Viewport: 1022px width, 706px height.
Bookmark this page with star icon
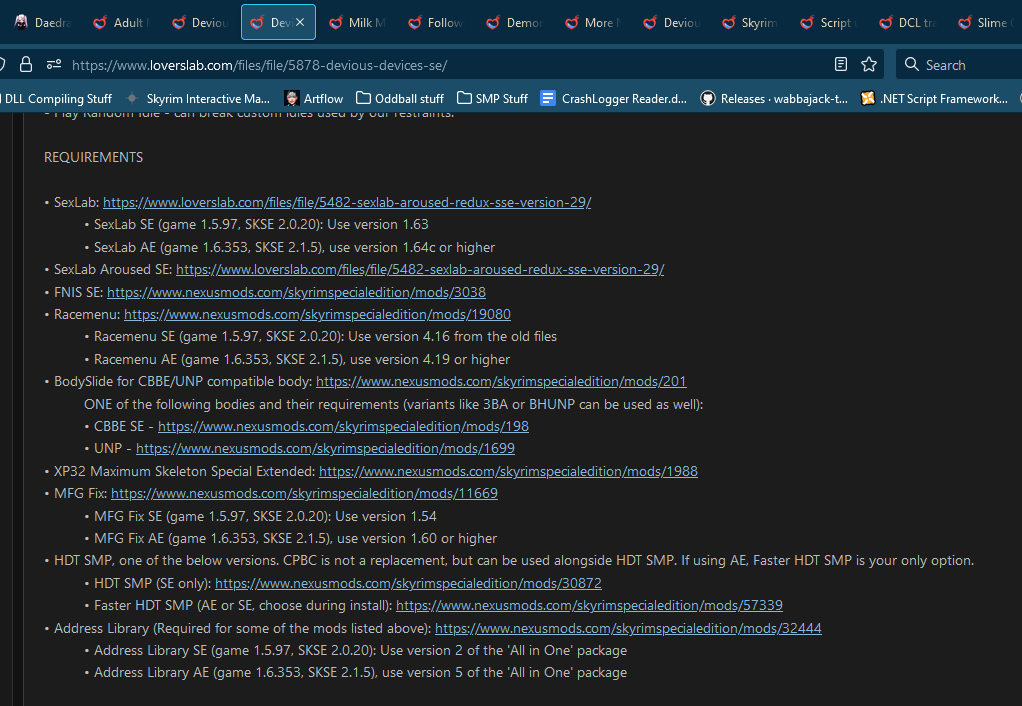coord(869,64)
